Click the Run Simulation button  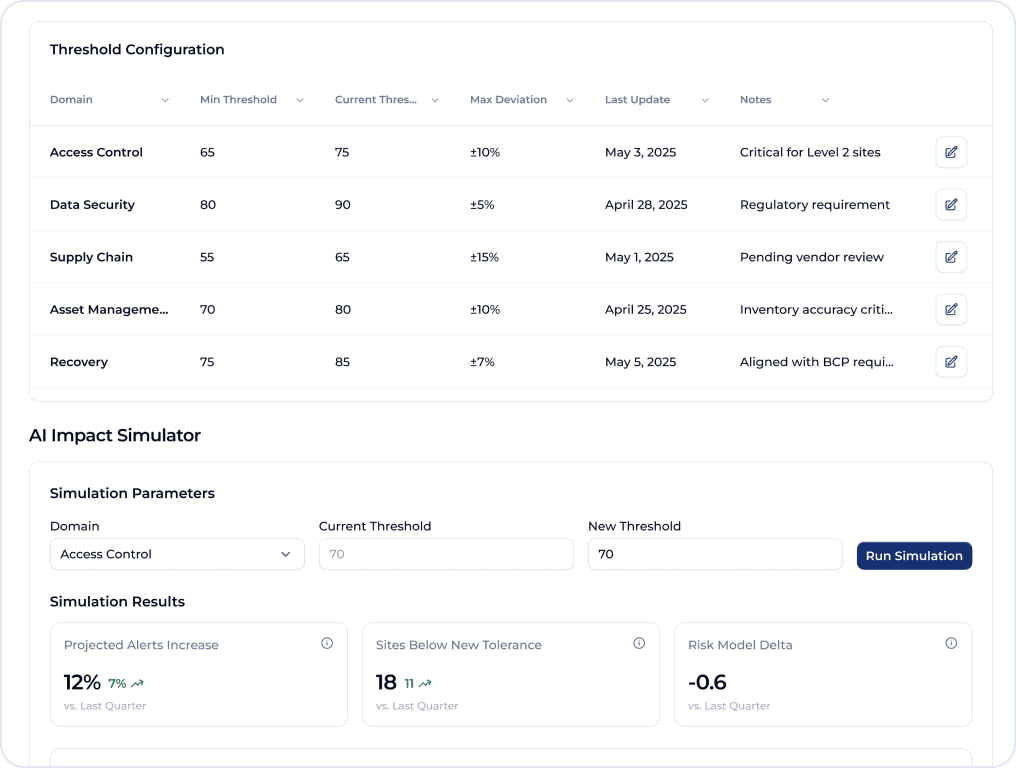[914, 555]
